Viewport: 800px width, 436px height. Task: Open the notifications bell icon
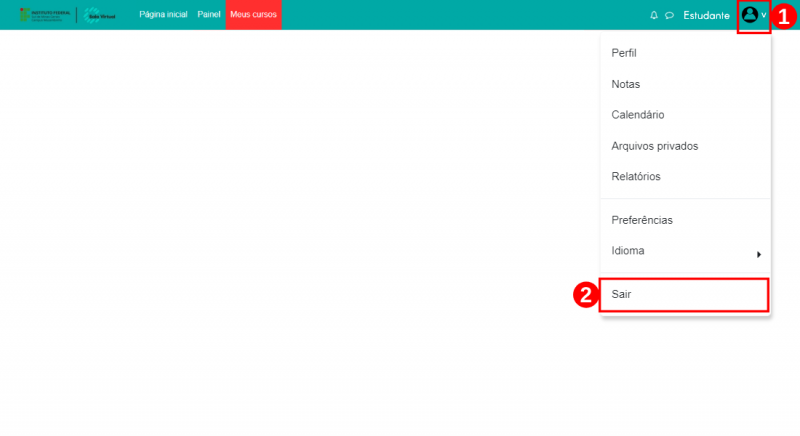654,15
